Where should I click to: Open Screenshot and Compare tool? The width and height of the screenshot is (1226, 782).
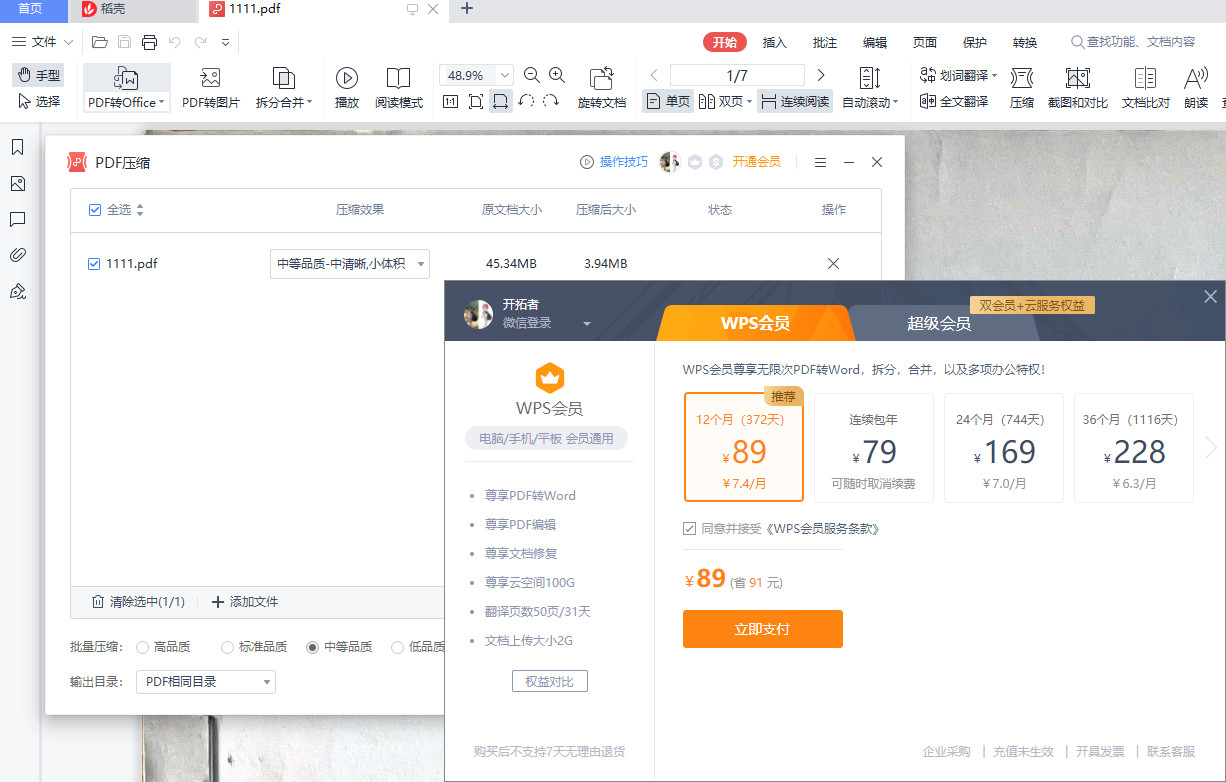1077,88
